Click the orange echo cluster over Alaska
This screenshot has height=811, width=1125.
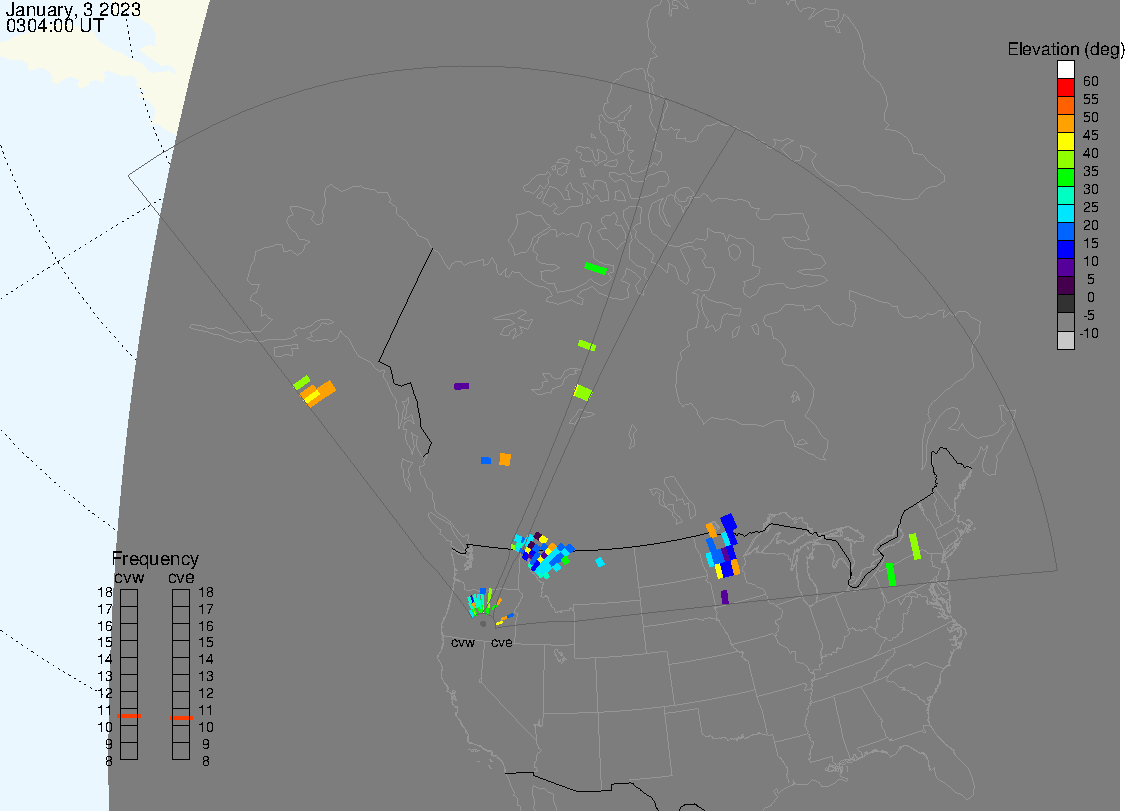319,393
